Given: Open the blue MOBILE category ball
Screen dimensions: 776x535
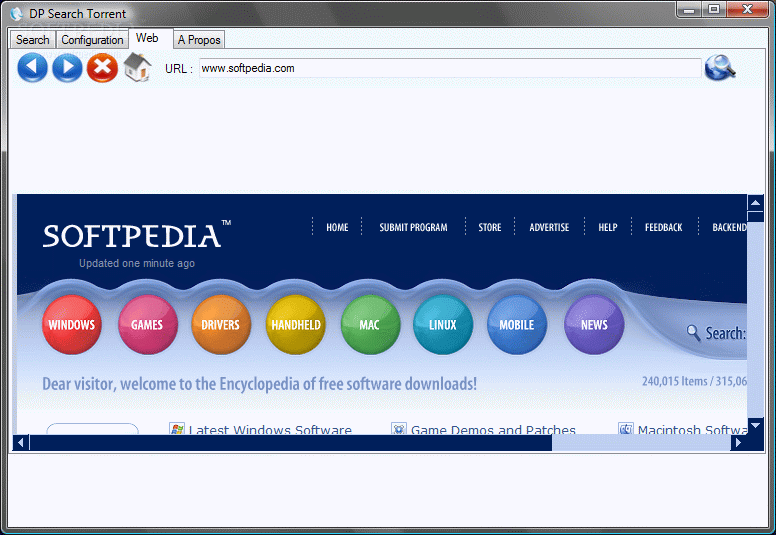Looking at the screenshot, I should [x=517, y=325].
